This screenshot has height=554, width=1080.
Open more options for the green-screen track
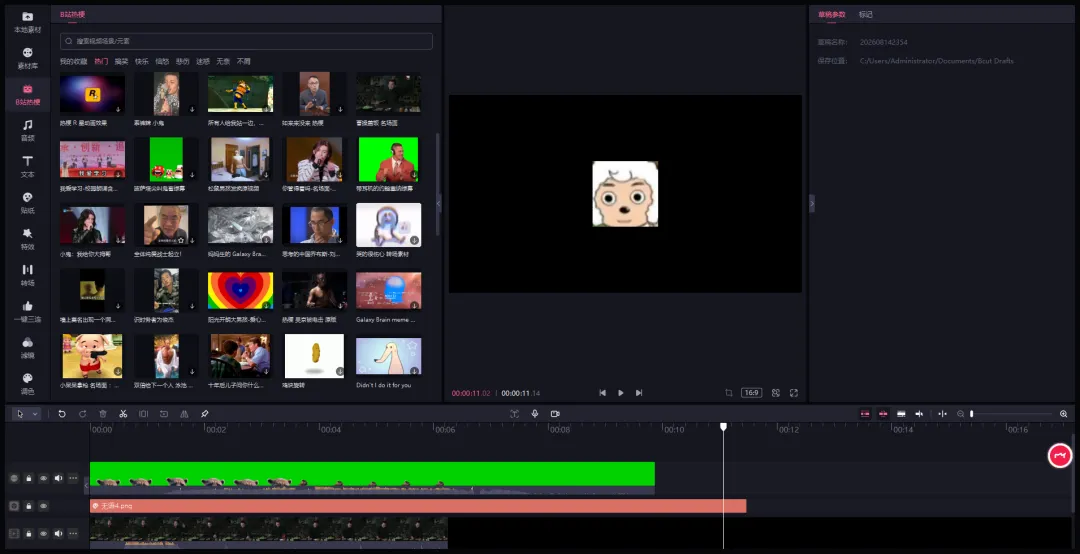click(x=73, y=478)
